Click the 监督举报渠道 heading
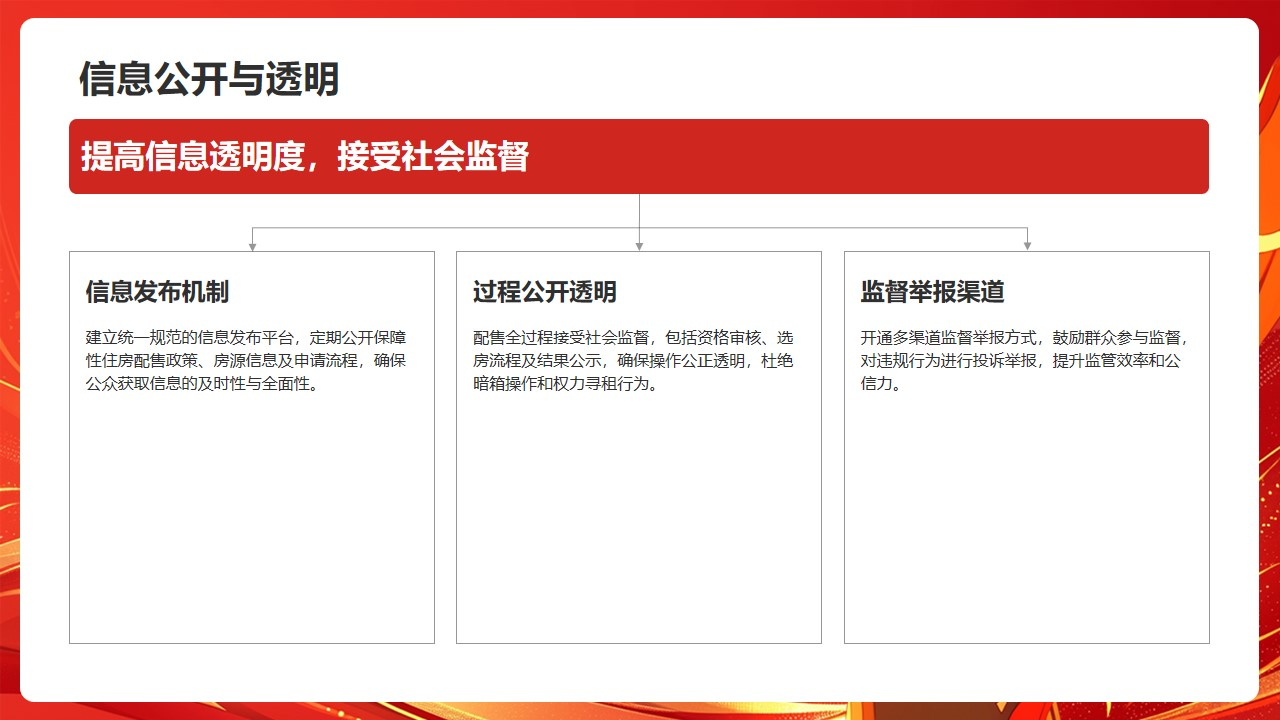Viewport: 1280px width, 720px height. click(932, 292)
